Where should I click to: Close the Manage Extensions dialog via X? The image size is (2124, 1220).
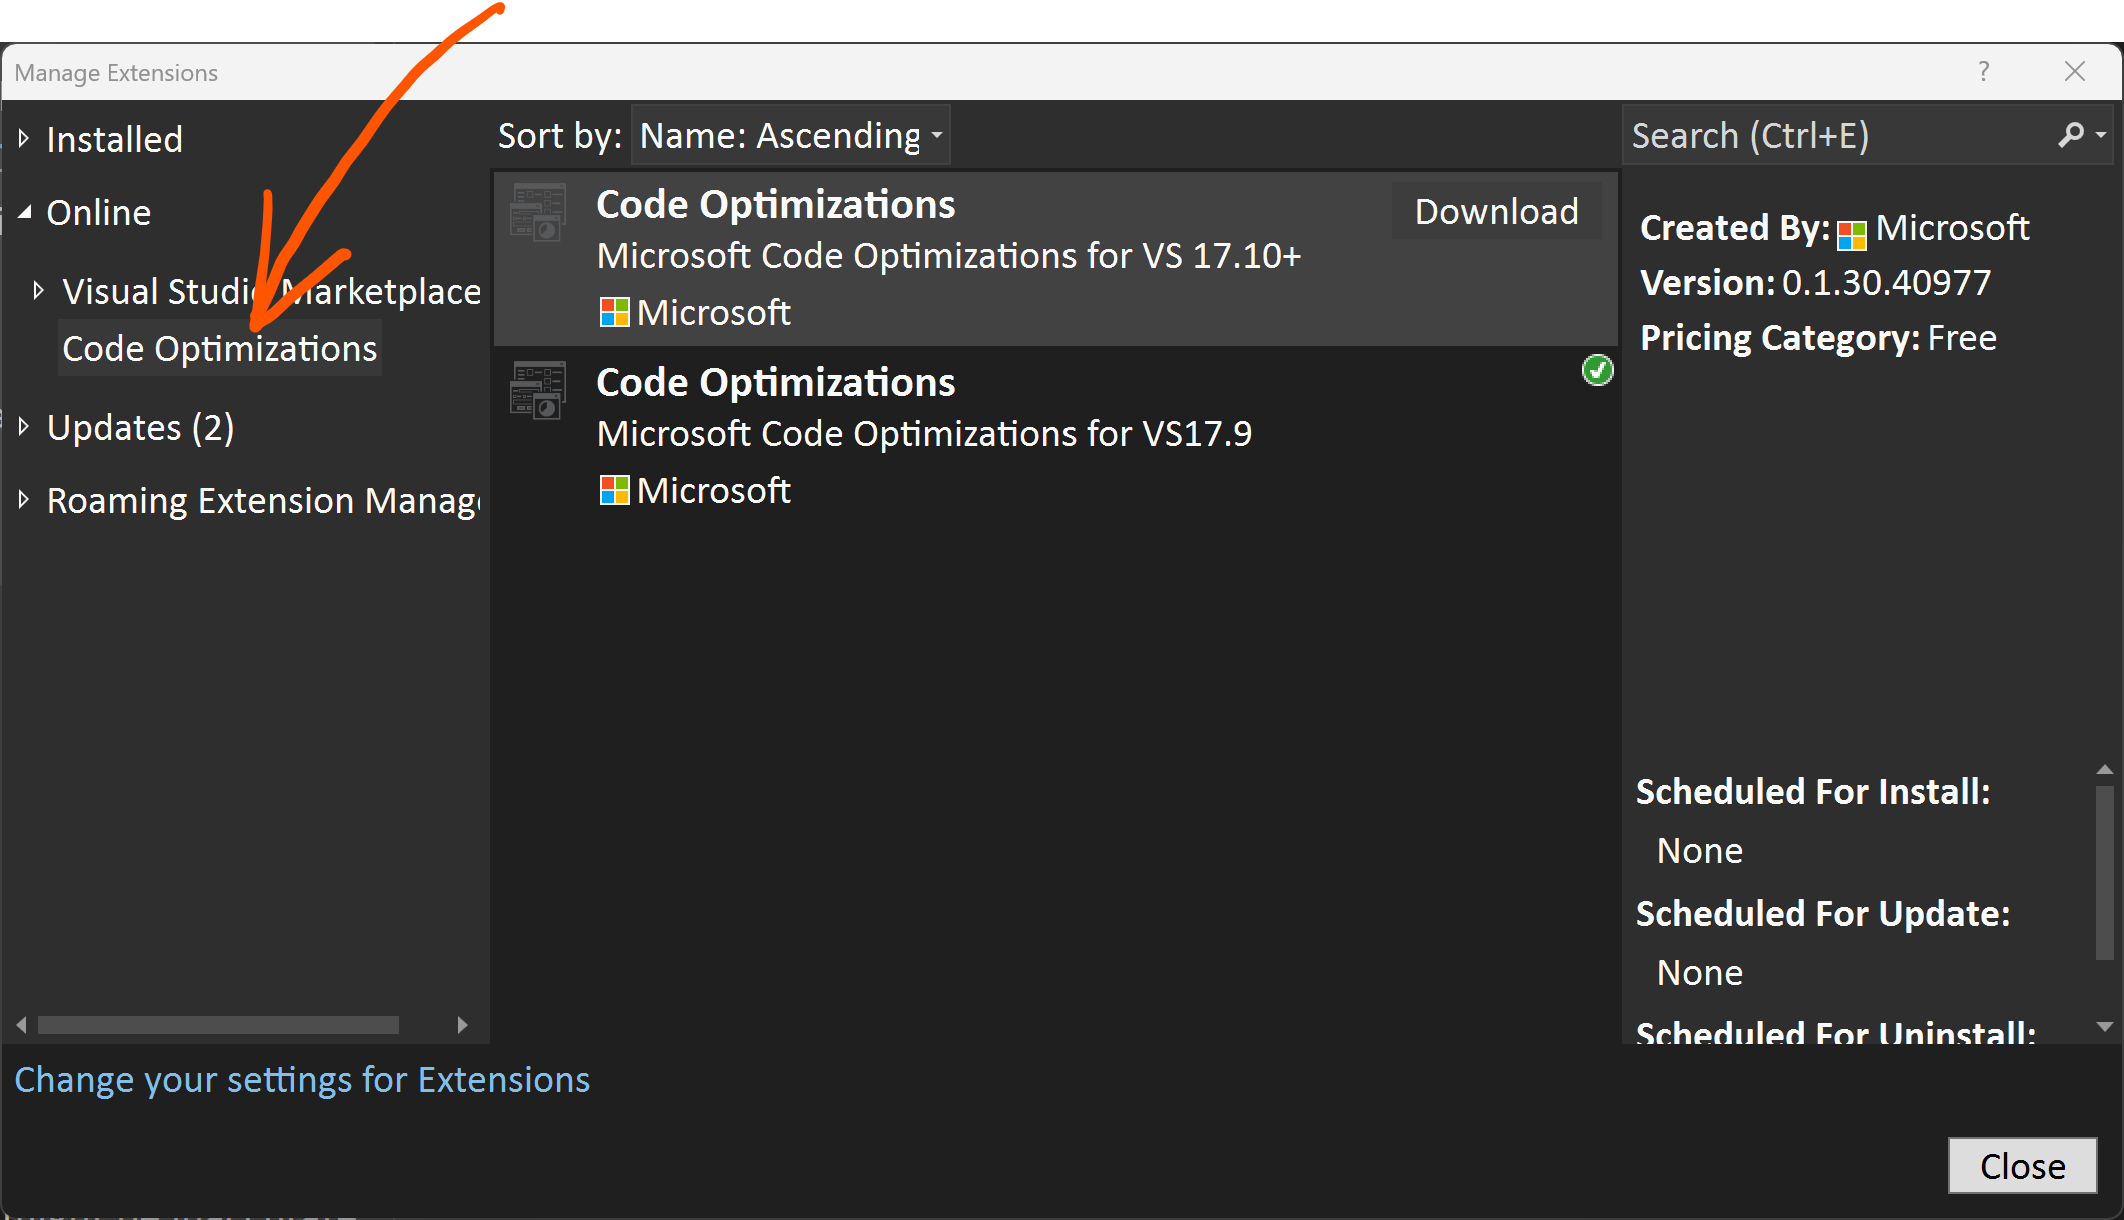point(2075,71)
